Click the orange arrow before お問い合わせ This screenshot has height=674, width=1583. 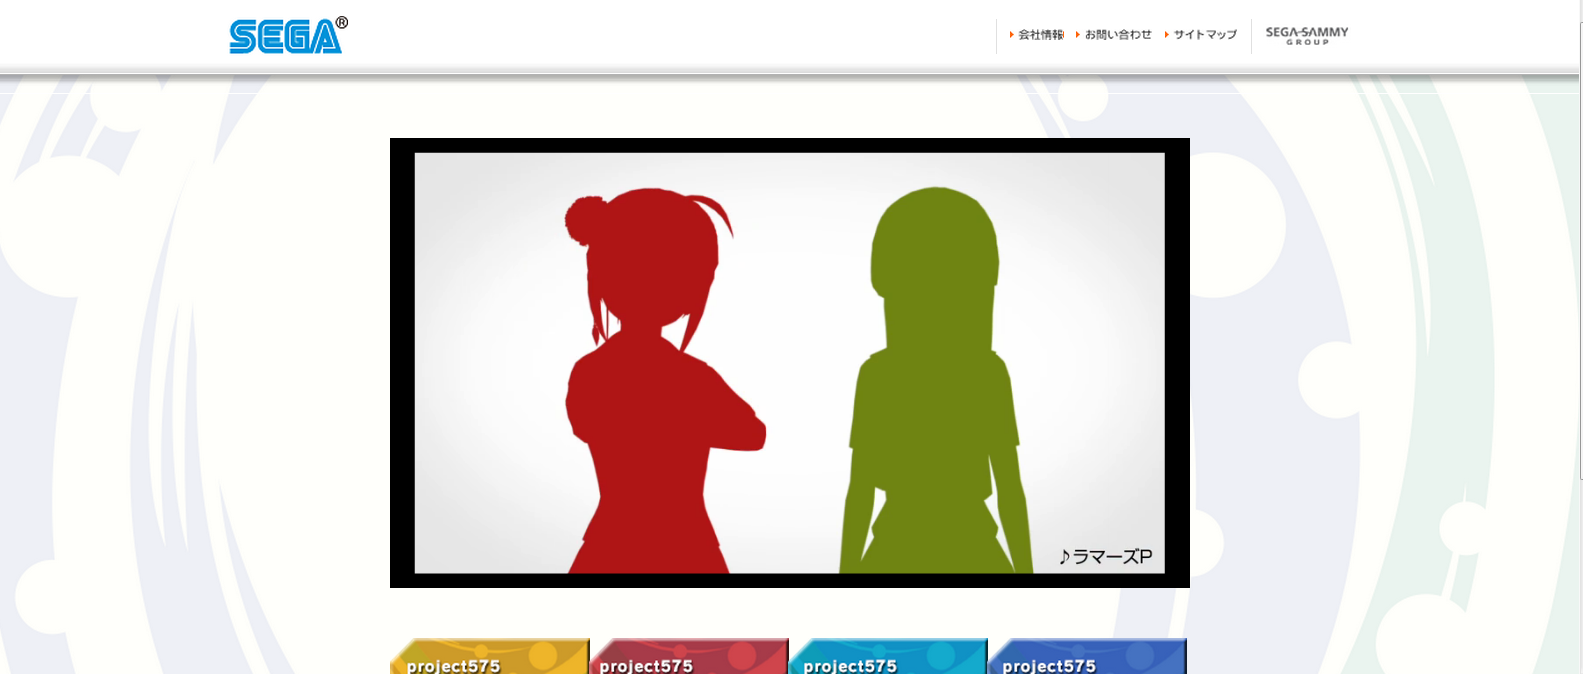(1077, 35)
